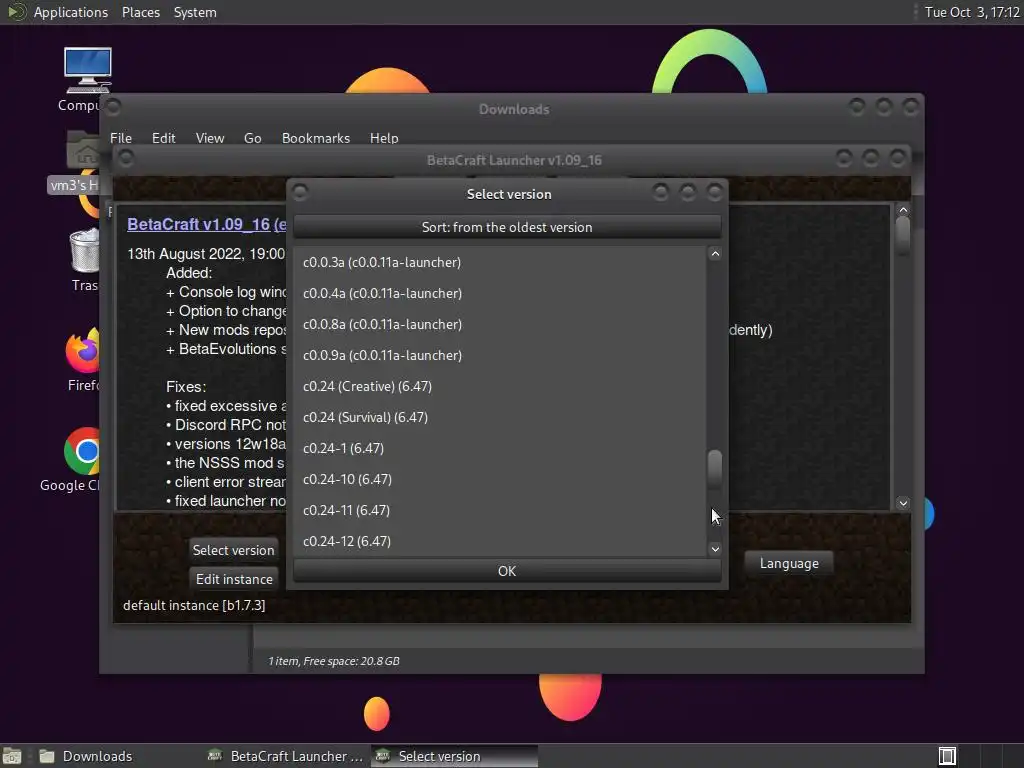Close the Select version dialog
The width and height of the screenshot is (1024, 768).
[x=714, y=192]
